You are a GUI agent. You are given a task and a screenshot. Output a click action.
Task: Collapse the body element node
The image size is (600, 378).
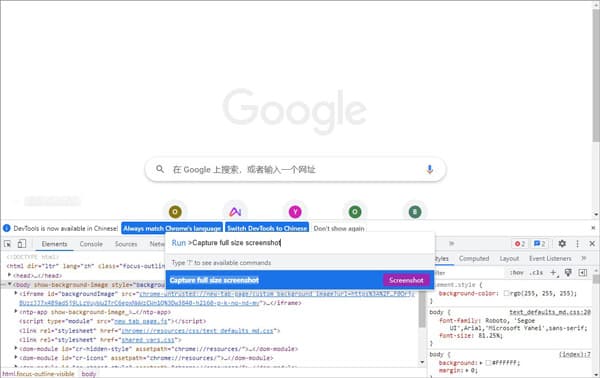(x=10, y=284)
